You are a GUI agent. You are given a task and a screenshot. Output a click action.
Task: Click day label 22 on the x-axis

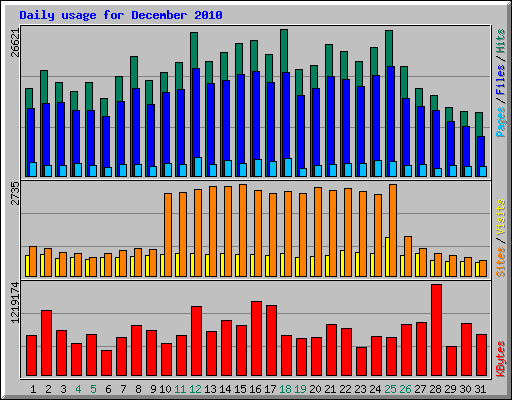pyautogui.click(x=345, y=389)
